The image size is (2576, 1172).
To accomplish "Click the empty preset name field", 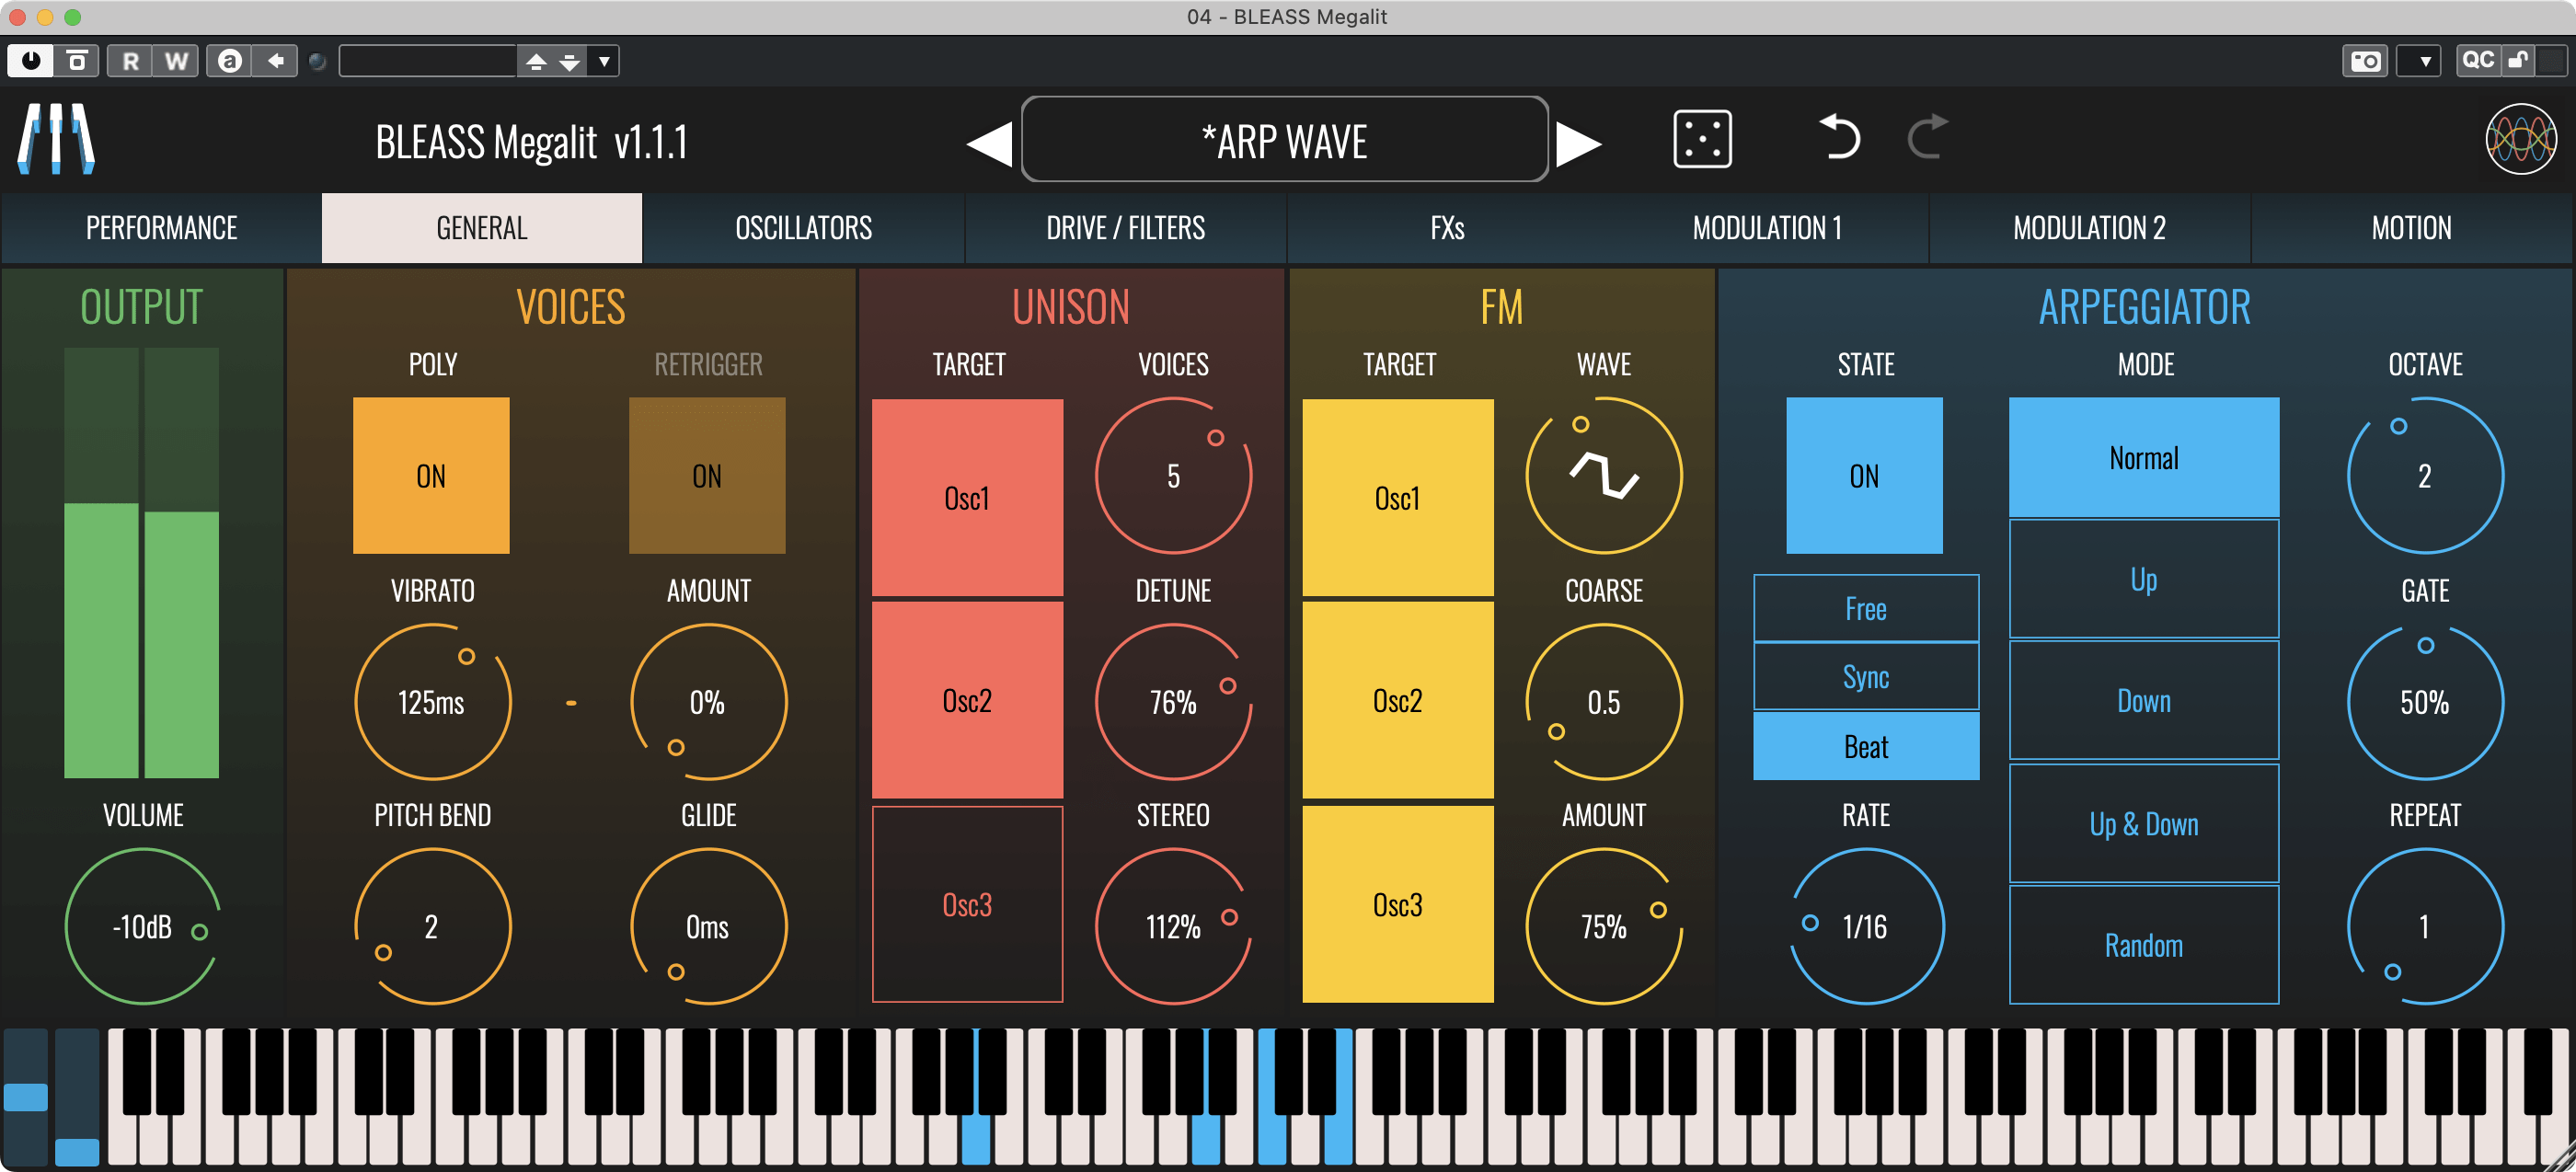I will 427,61.
